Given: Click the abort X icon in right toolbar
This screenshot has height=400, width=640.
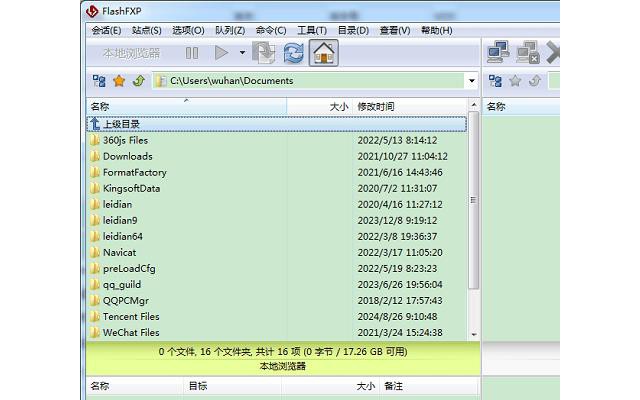Looking at the screenshot, I should tap(553, 52).
